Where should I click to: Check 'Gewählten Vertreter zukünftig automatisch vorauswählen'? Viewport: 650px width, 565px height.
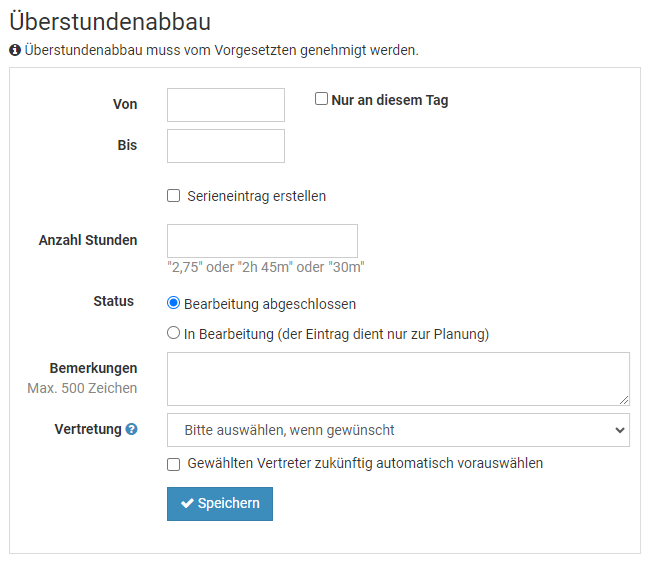[x=174, y=464]
